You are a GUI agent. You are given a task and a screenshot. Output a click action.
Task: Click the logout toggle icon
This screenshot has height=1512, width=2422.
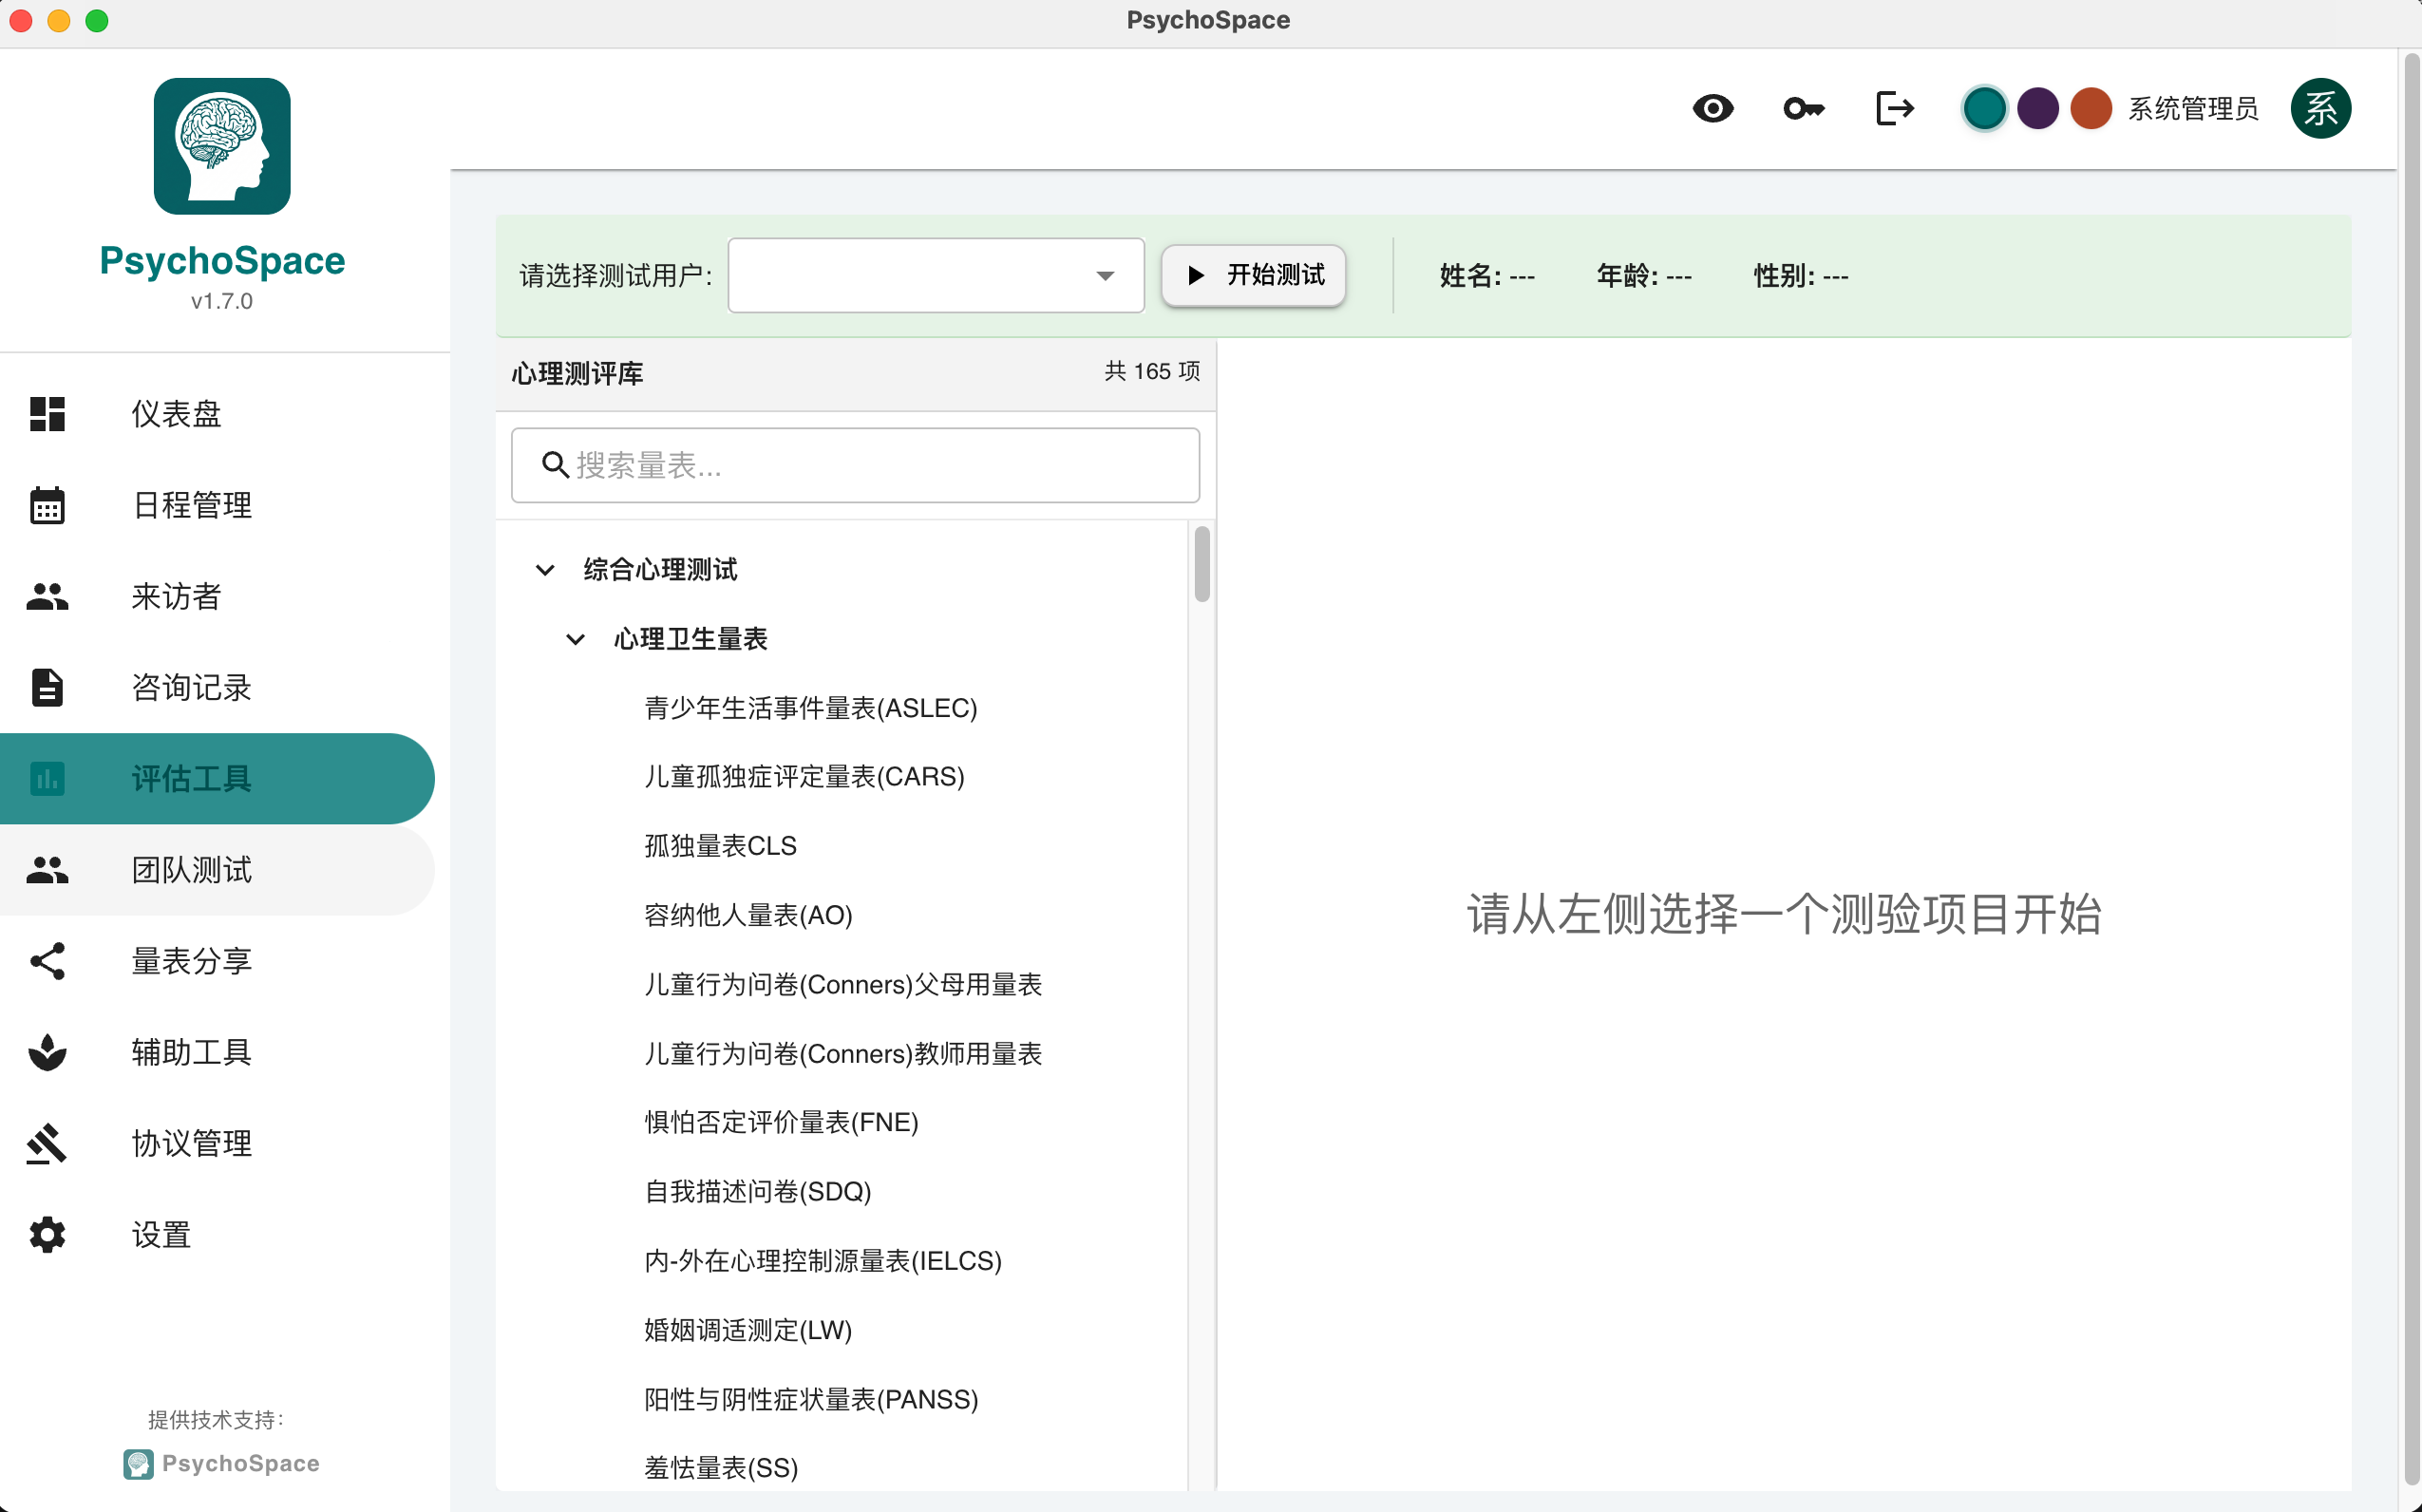(1893, 108)
